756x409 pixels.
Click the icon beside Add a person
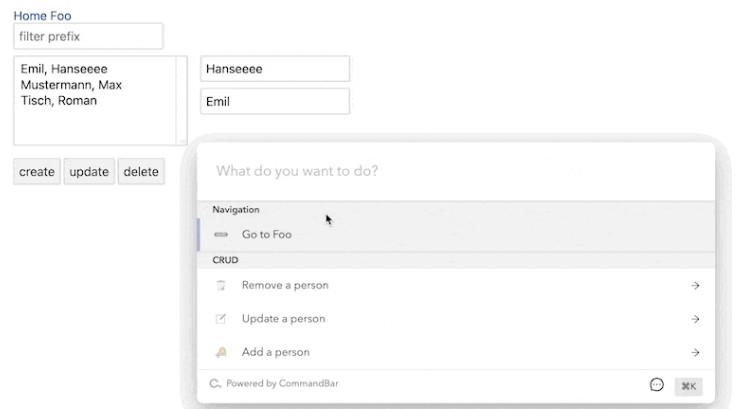221,352
